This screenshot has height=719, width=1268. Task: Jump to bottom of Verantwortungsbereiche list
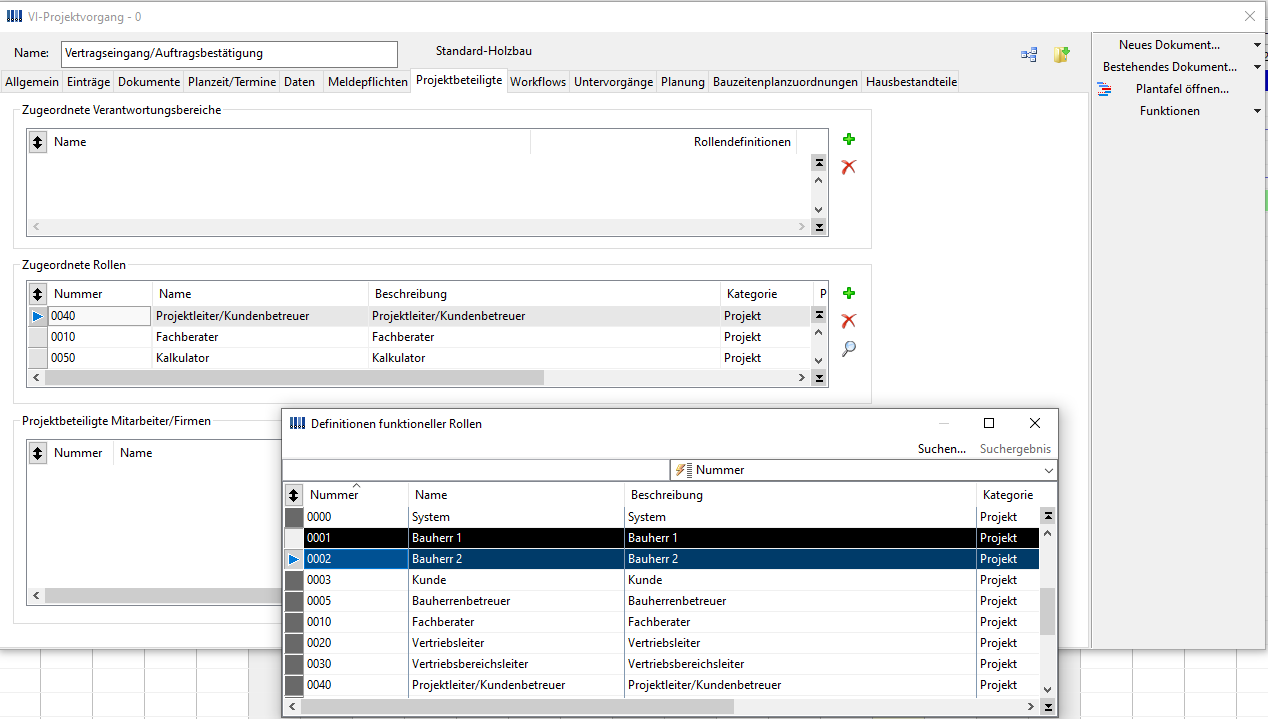tap(819, 227)
